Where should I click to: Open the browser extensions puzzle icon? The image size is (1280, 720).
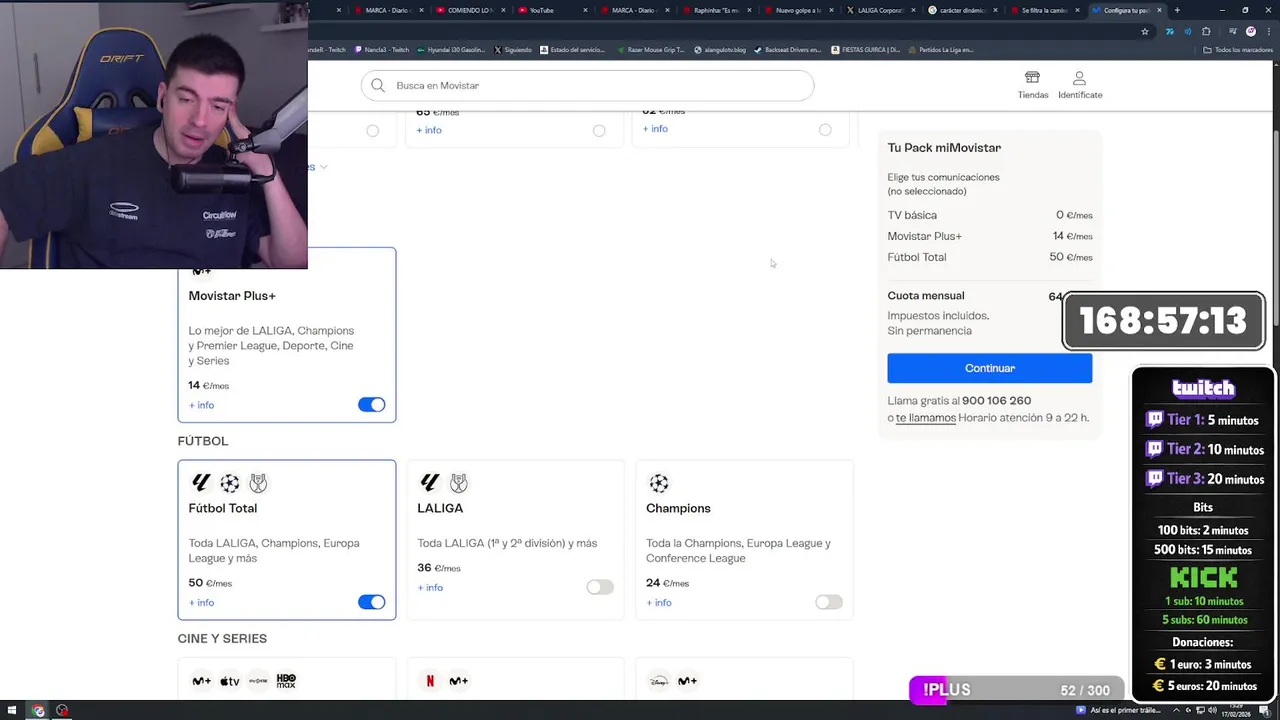click(x=1206, y=31)
